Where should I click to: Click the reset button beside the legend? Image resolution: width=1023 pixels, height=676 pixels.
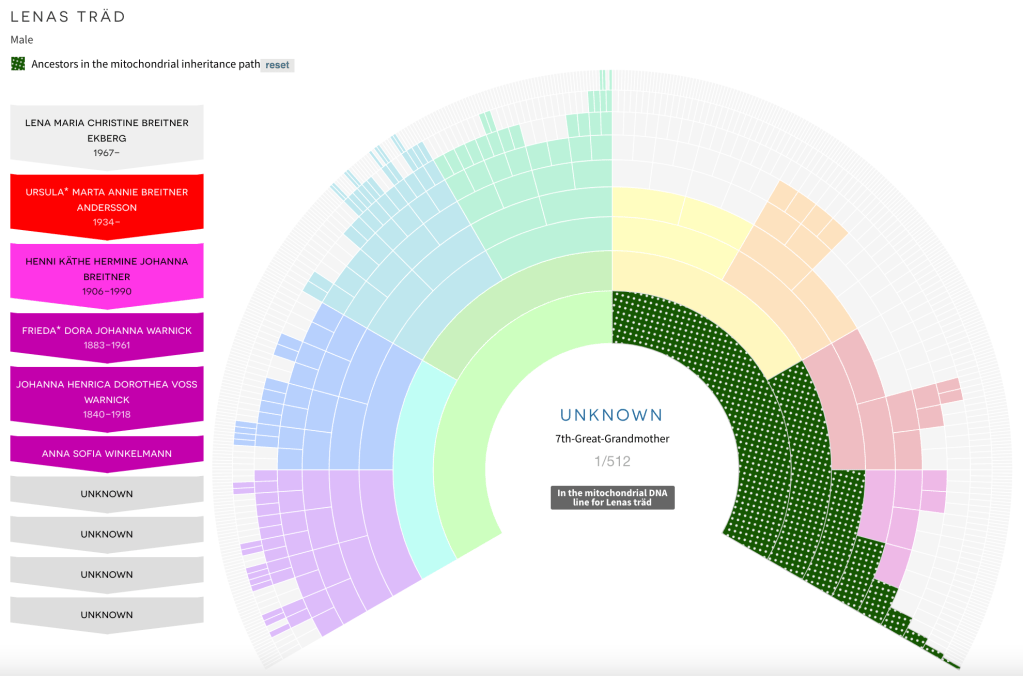pyautogui.click(x=277, y=64)
